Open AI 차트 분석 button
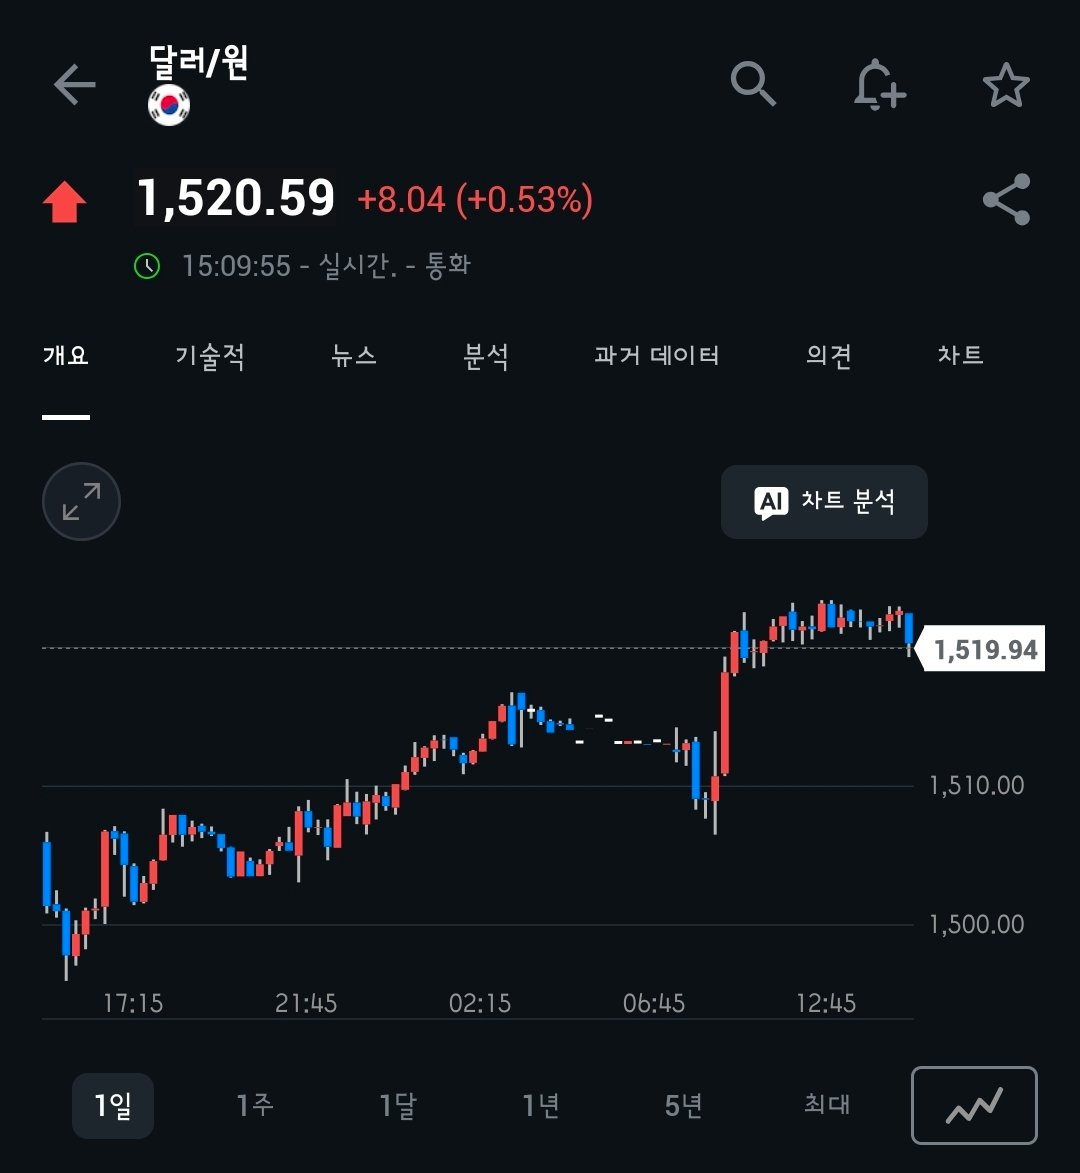Screen dimensions: 1080x1173 [824, 502]
